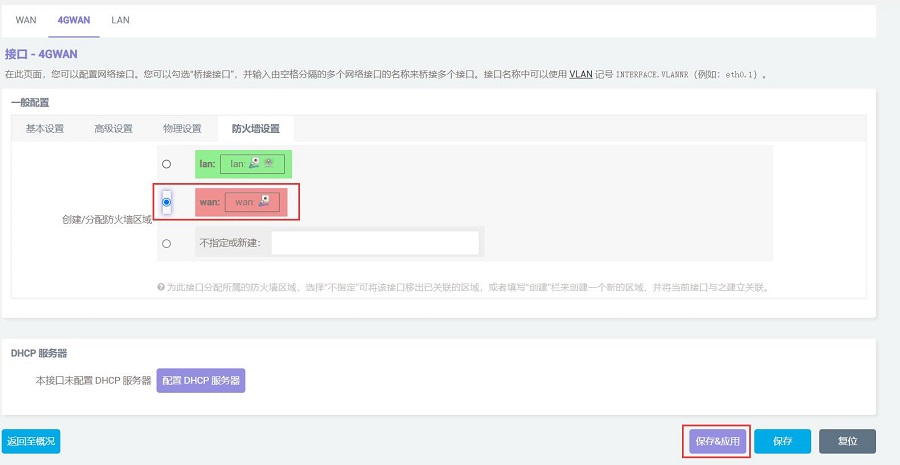The width and height of the screenshot is (900, 465).
Task: Select the unspecified or create radio button
Action: (x=166, y=243)
